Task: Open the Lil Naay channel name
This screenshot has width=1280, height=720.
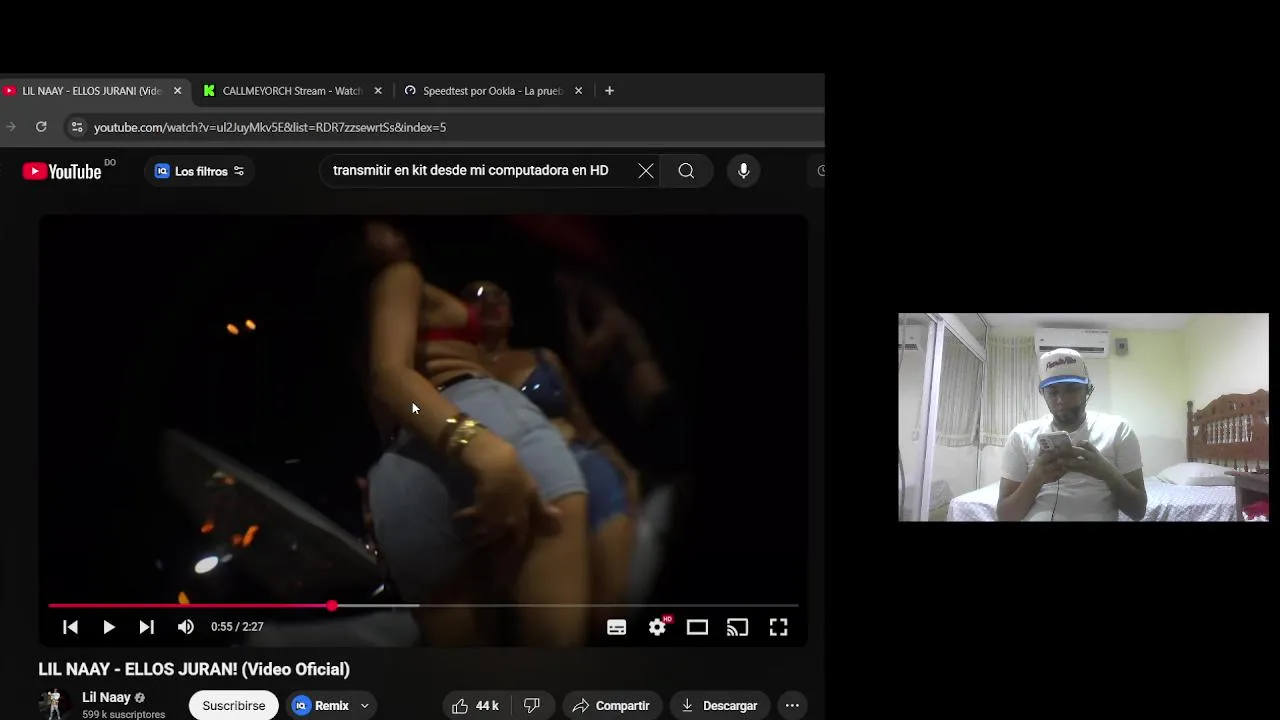Action: click(106, 698)
